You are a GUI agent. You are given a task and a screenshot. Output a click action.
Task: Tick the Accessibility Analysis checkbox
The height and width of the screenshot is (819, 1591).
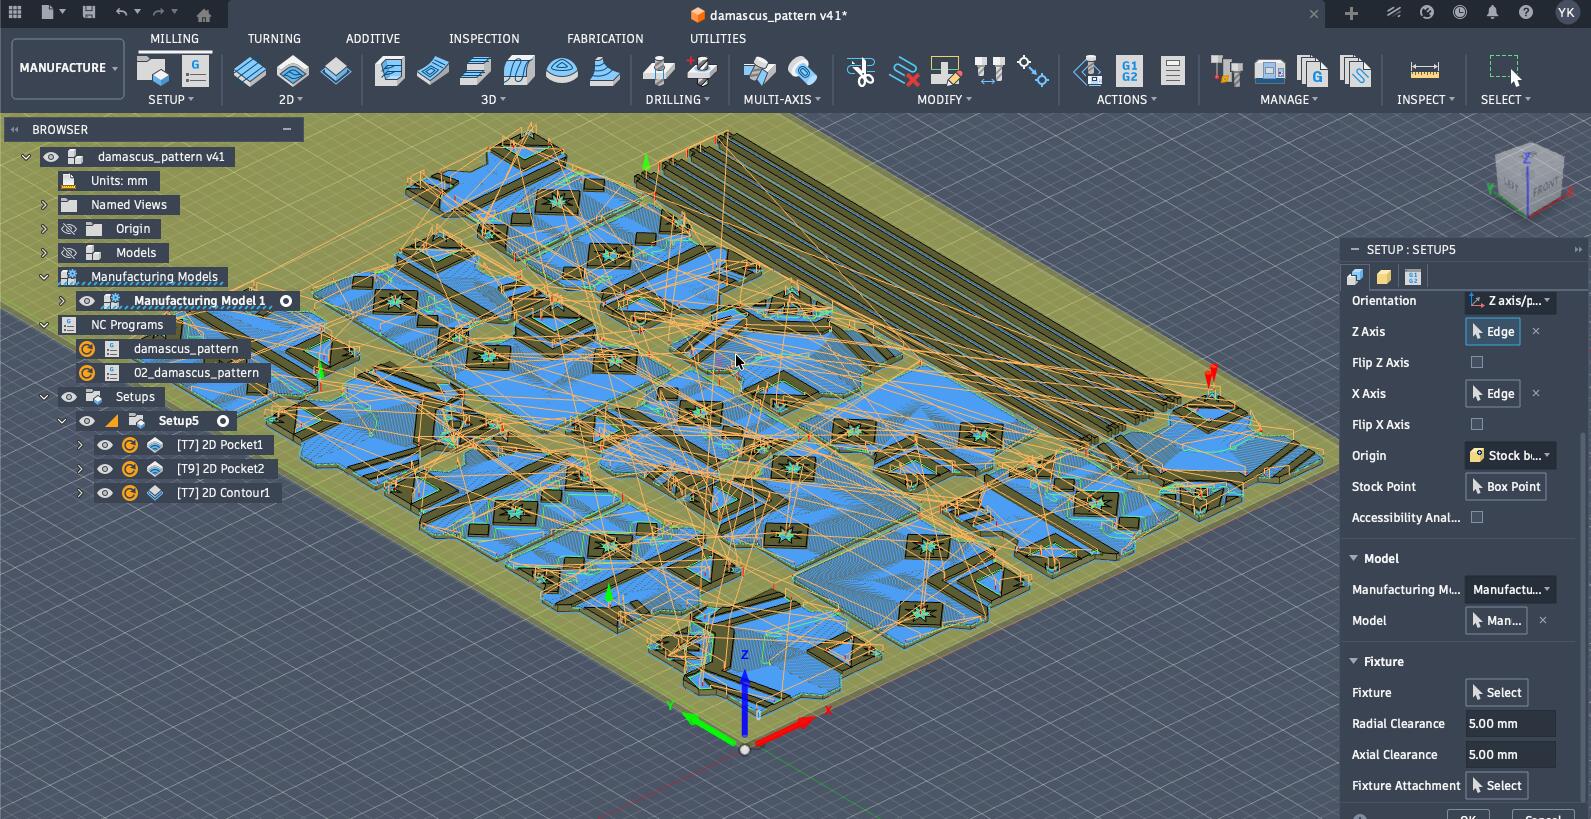tap(1477, 517)
